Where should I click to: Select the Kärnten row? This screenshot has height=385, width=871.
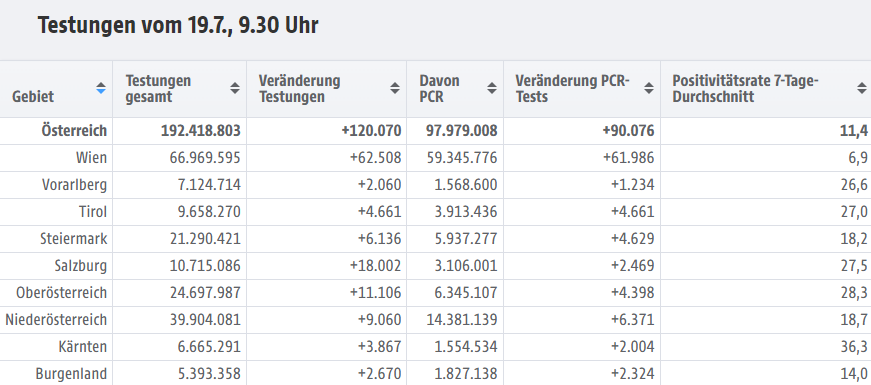click(x=436, y=347)
